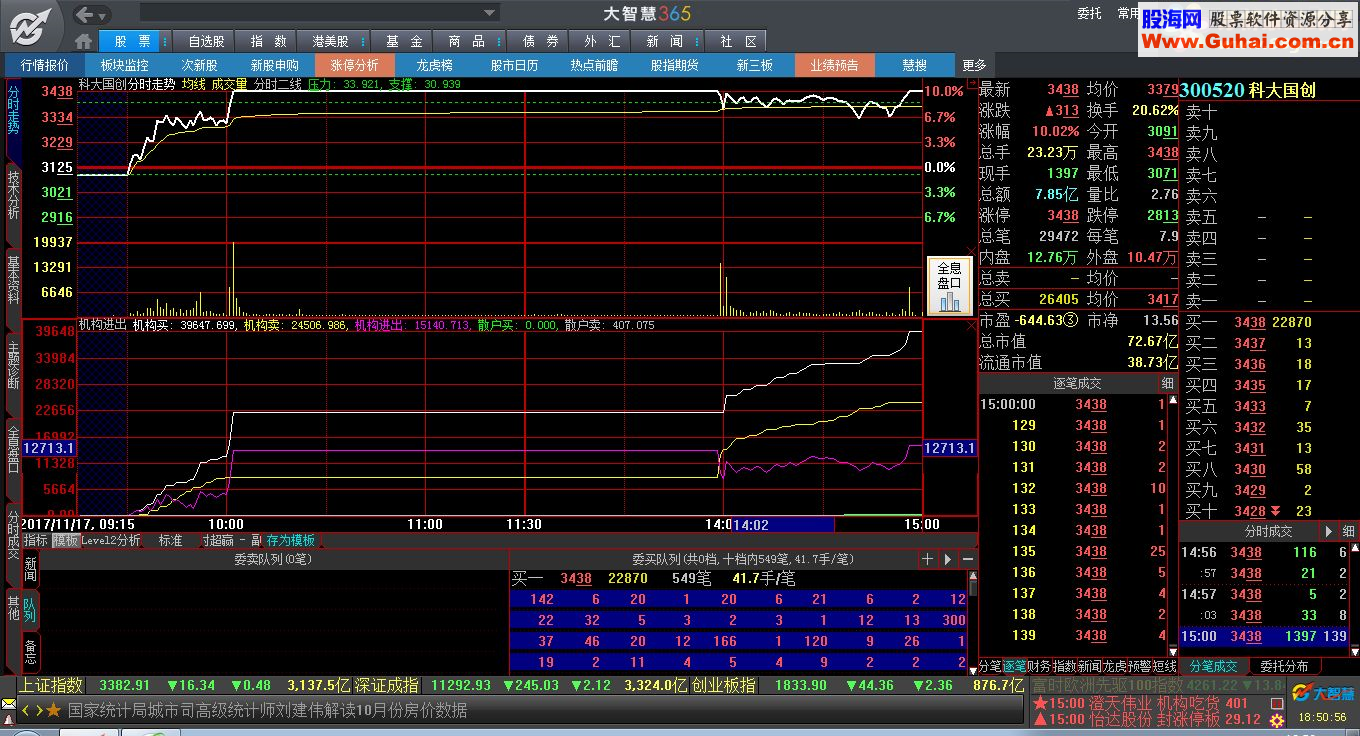
Task: Select the 短线 bottom tab
Action: tap(1164, 666)
